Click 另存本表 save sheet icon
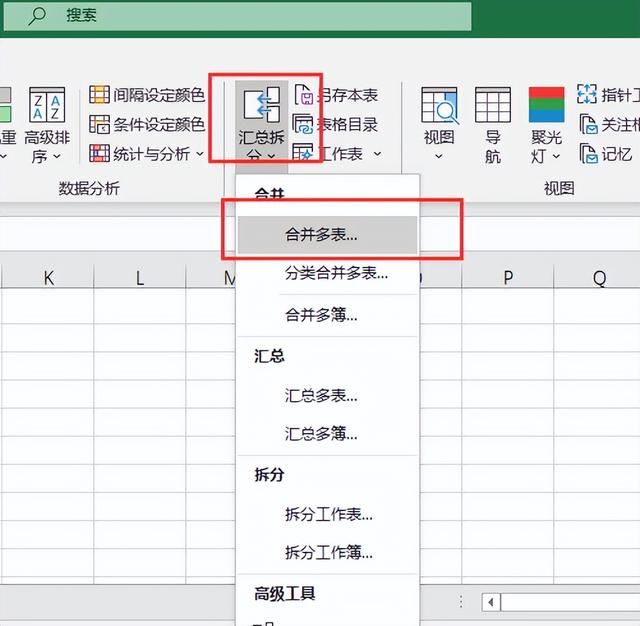 click(x=304, y=95)
